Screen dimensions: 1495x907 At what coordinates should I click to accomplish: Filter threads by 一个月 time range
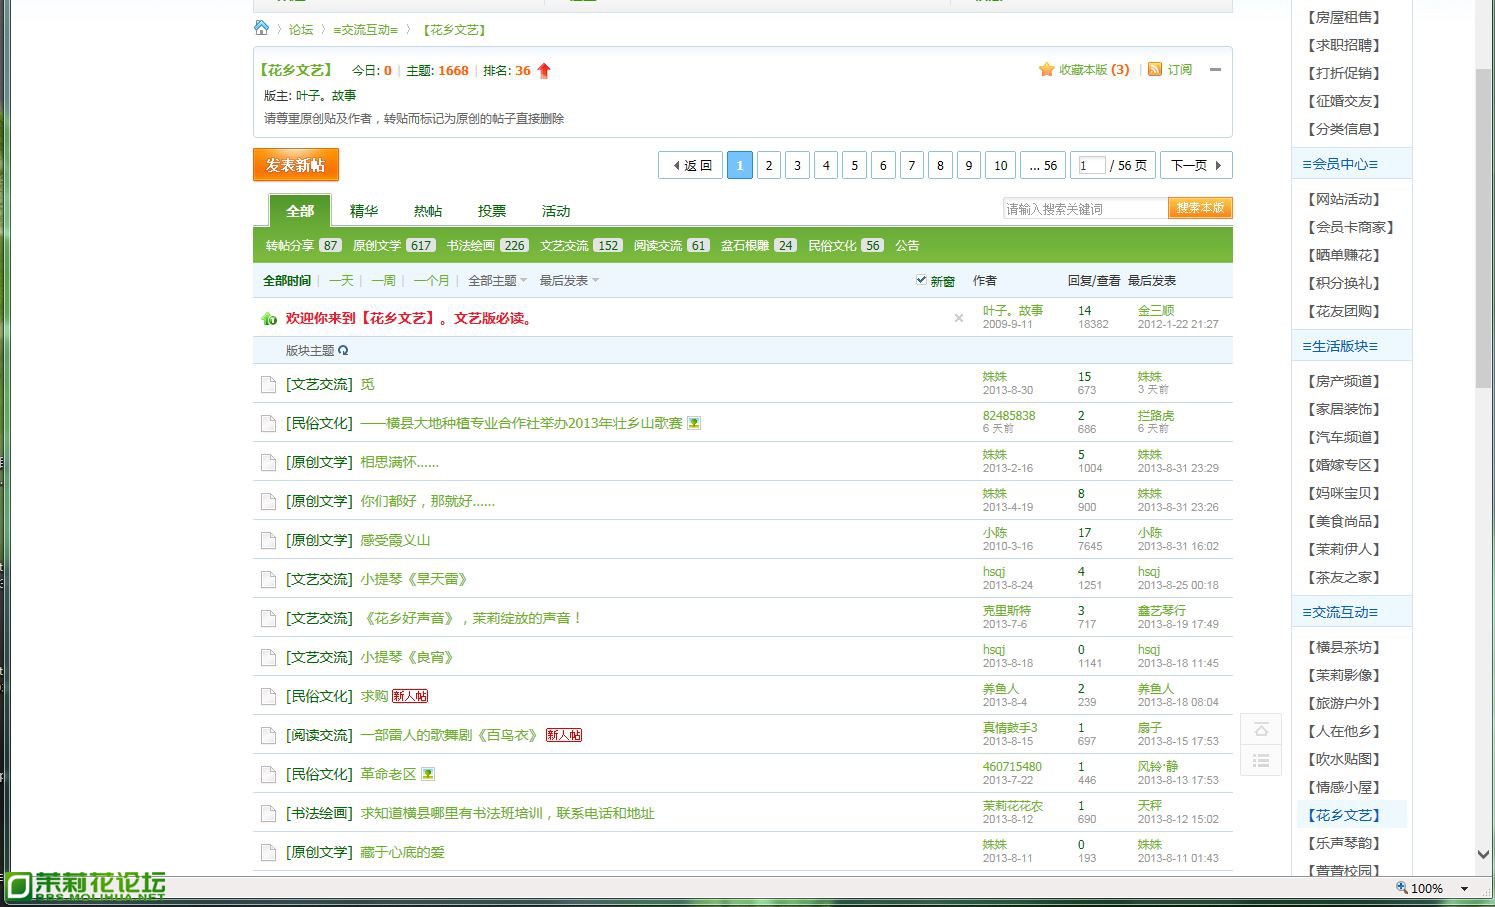(431, 281)
